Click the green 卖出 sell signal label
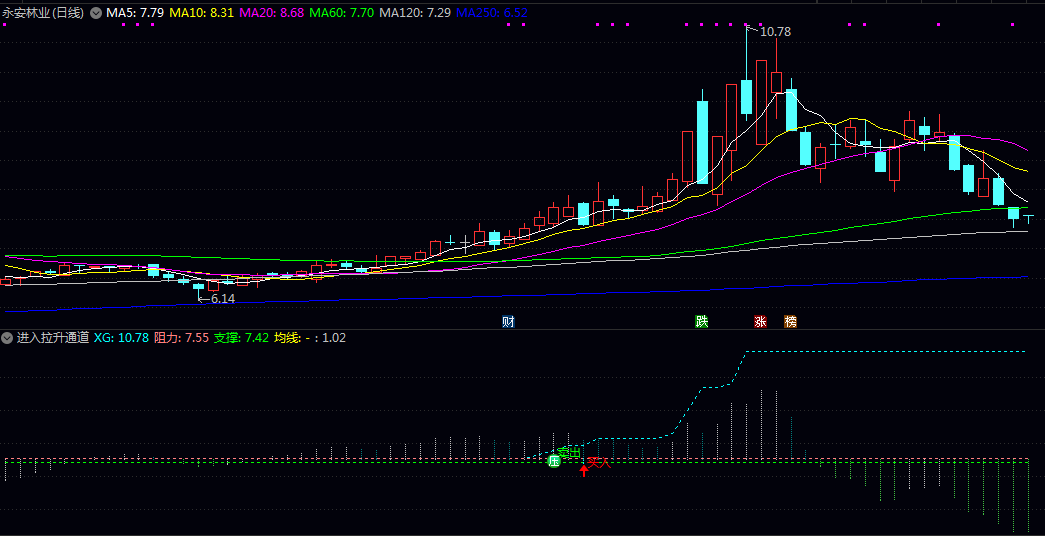Viewport: 1045px width, 536px height. (569, 452)
